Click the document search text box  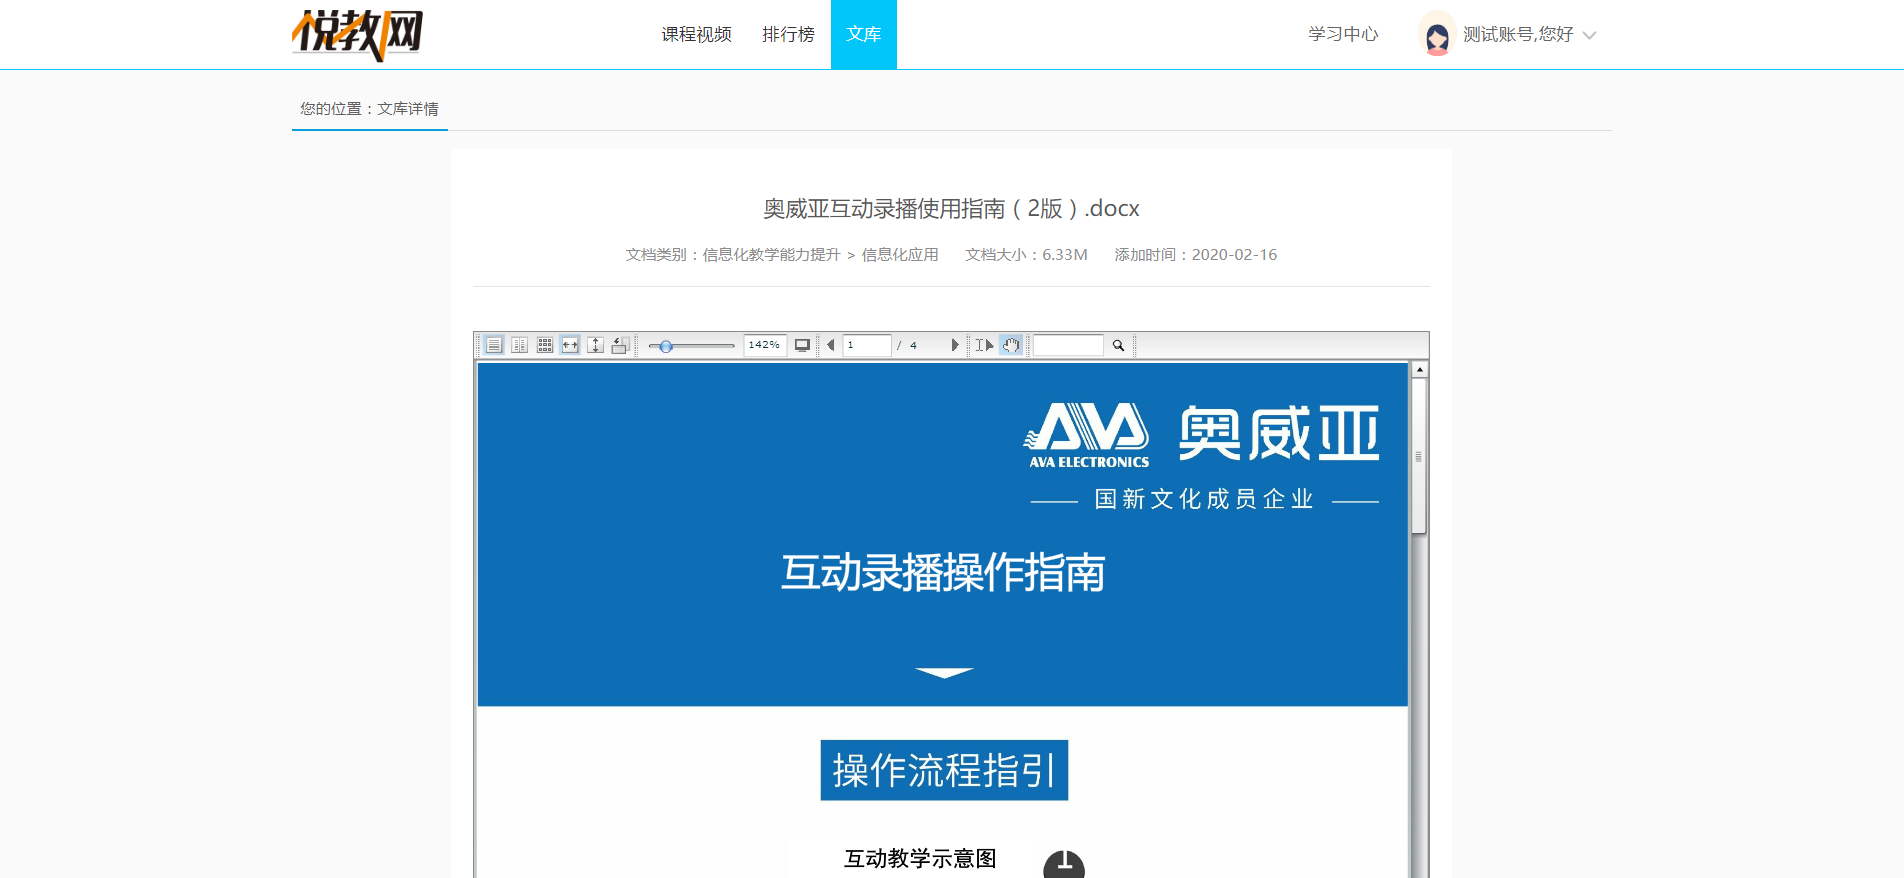click(x=1068, y=345)
